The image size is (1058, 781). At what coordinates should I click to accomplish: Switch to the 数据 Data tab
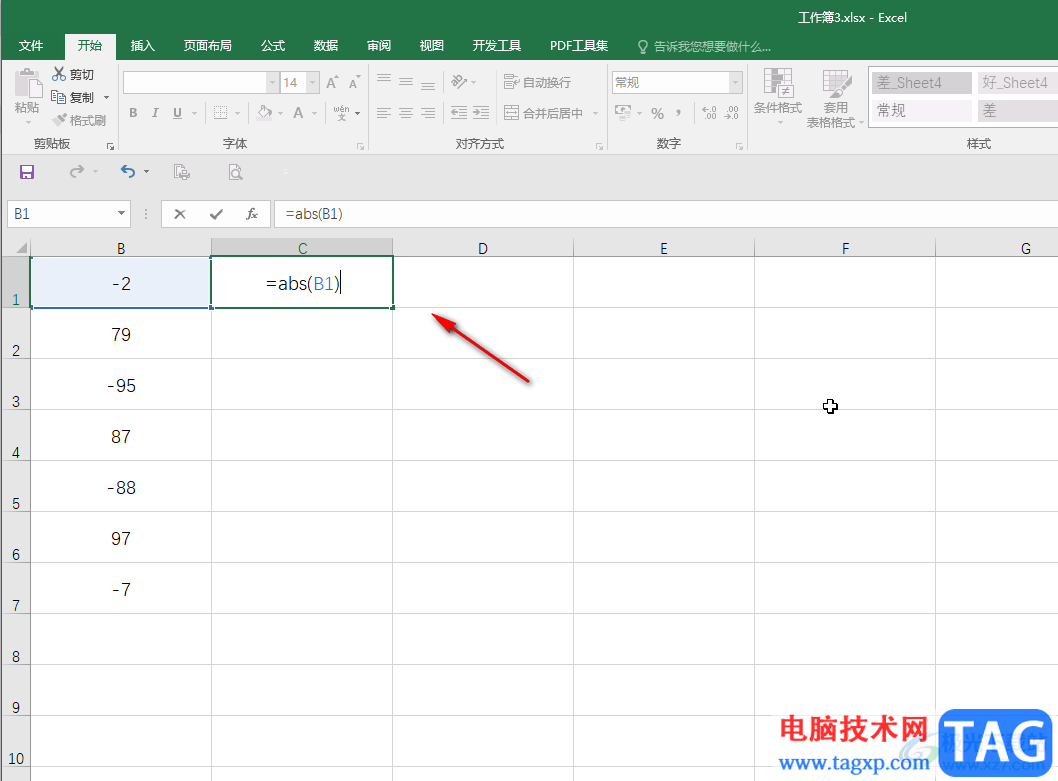point(326,46)
